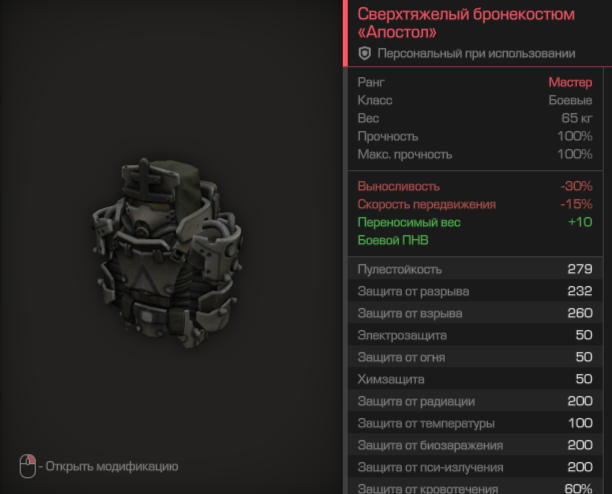The image size is (612, 494).
Task: Click the mouse icon for opening modification
Action: tap(28, 466)
